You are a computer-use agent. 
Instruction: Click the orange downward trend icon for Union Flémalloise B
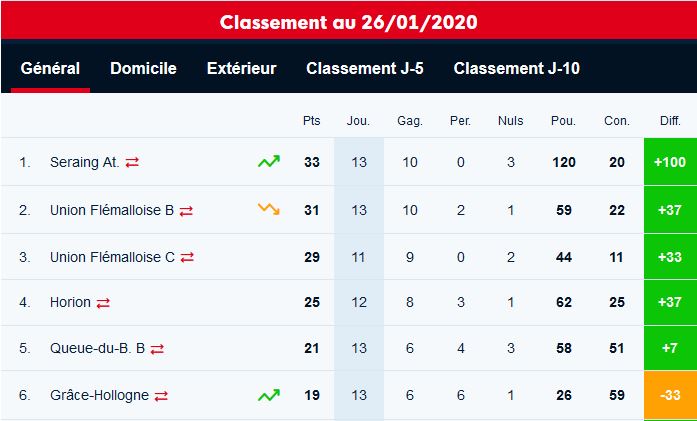tap(269, 208)
